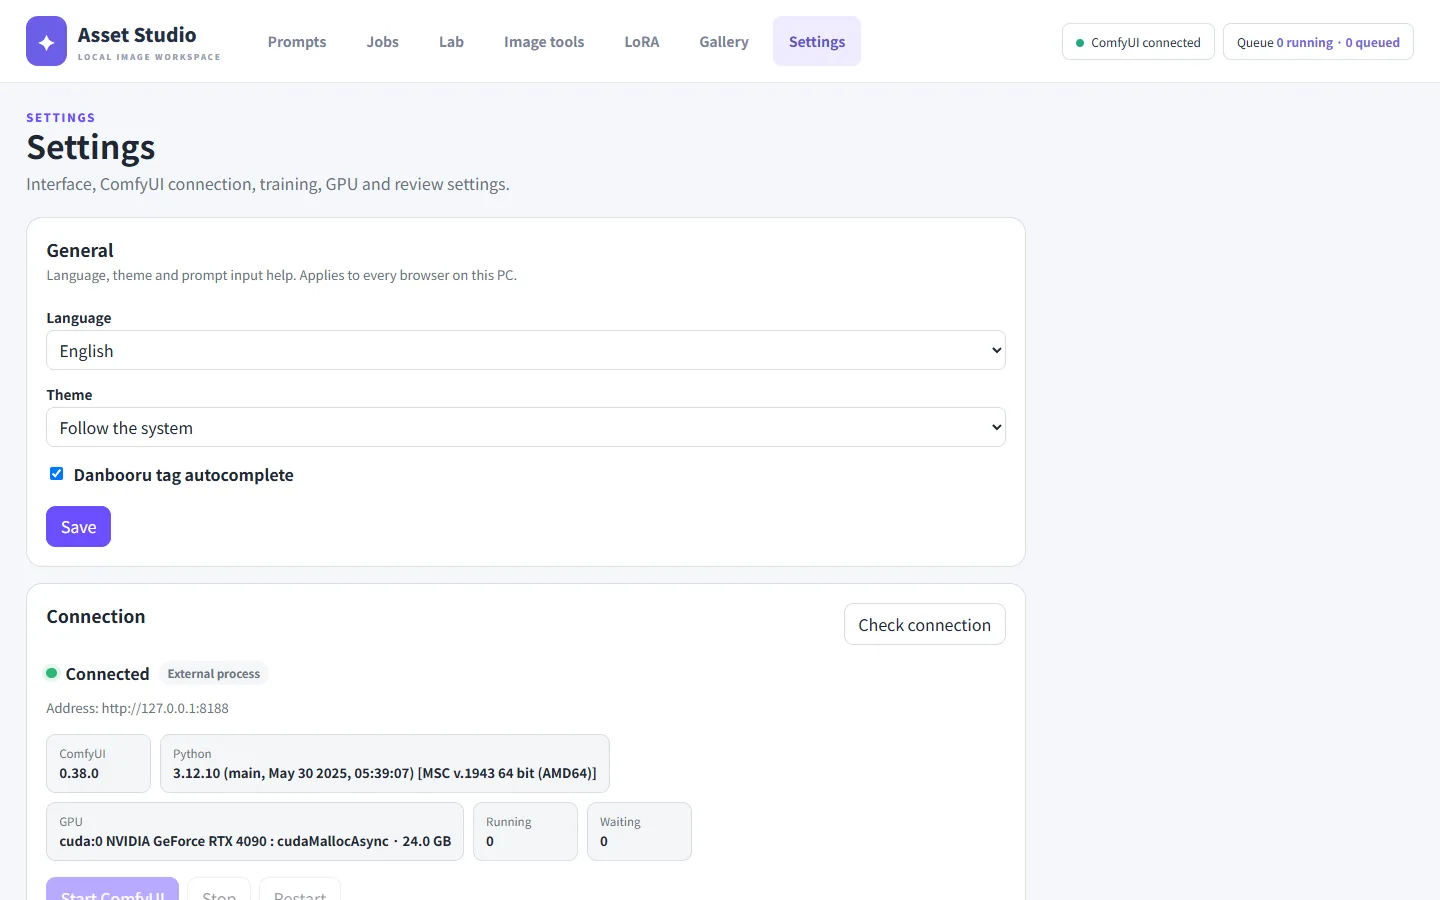This screenshot has width=1440, height=900.
Task: Click the GPU NVIDIA GeForce RTX 4090 card
Action: click(x=255, y=832)
